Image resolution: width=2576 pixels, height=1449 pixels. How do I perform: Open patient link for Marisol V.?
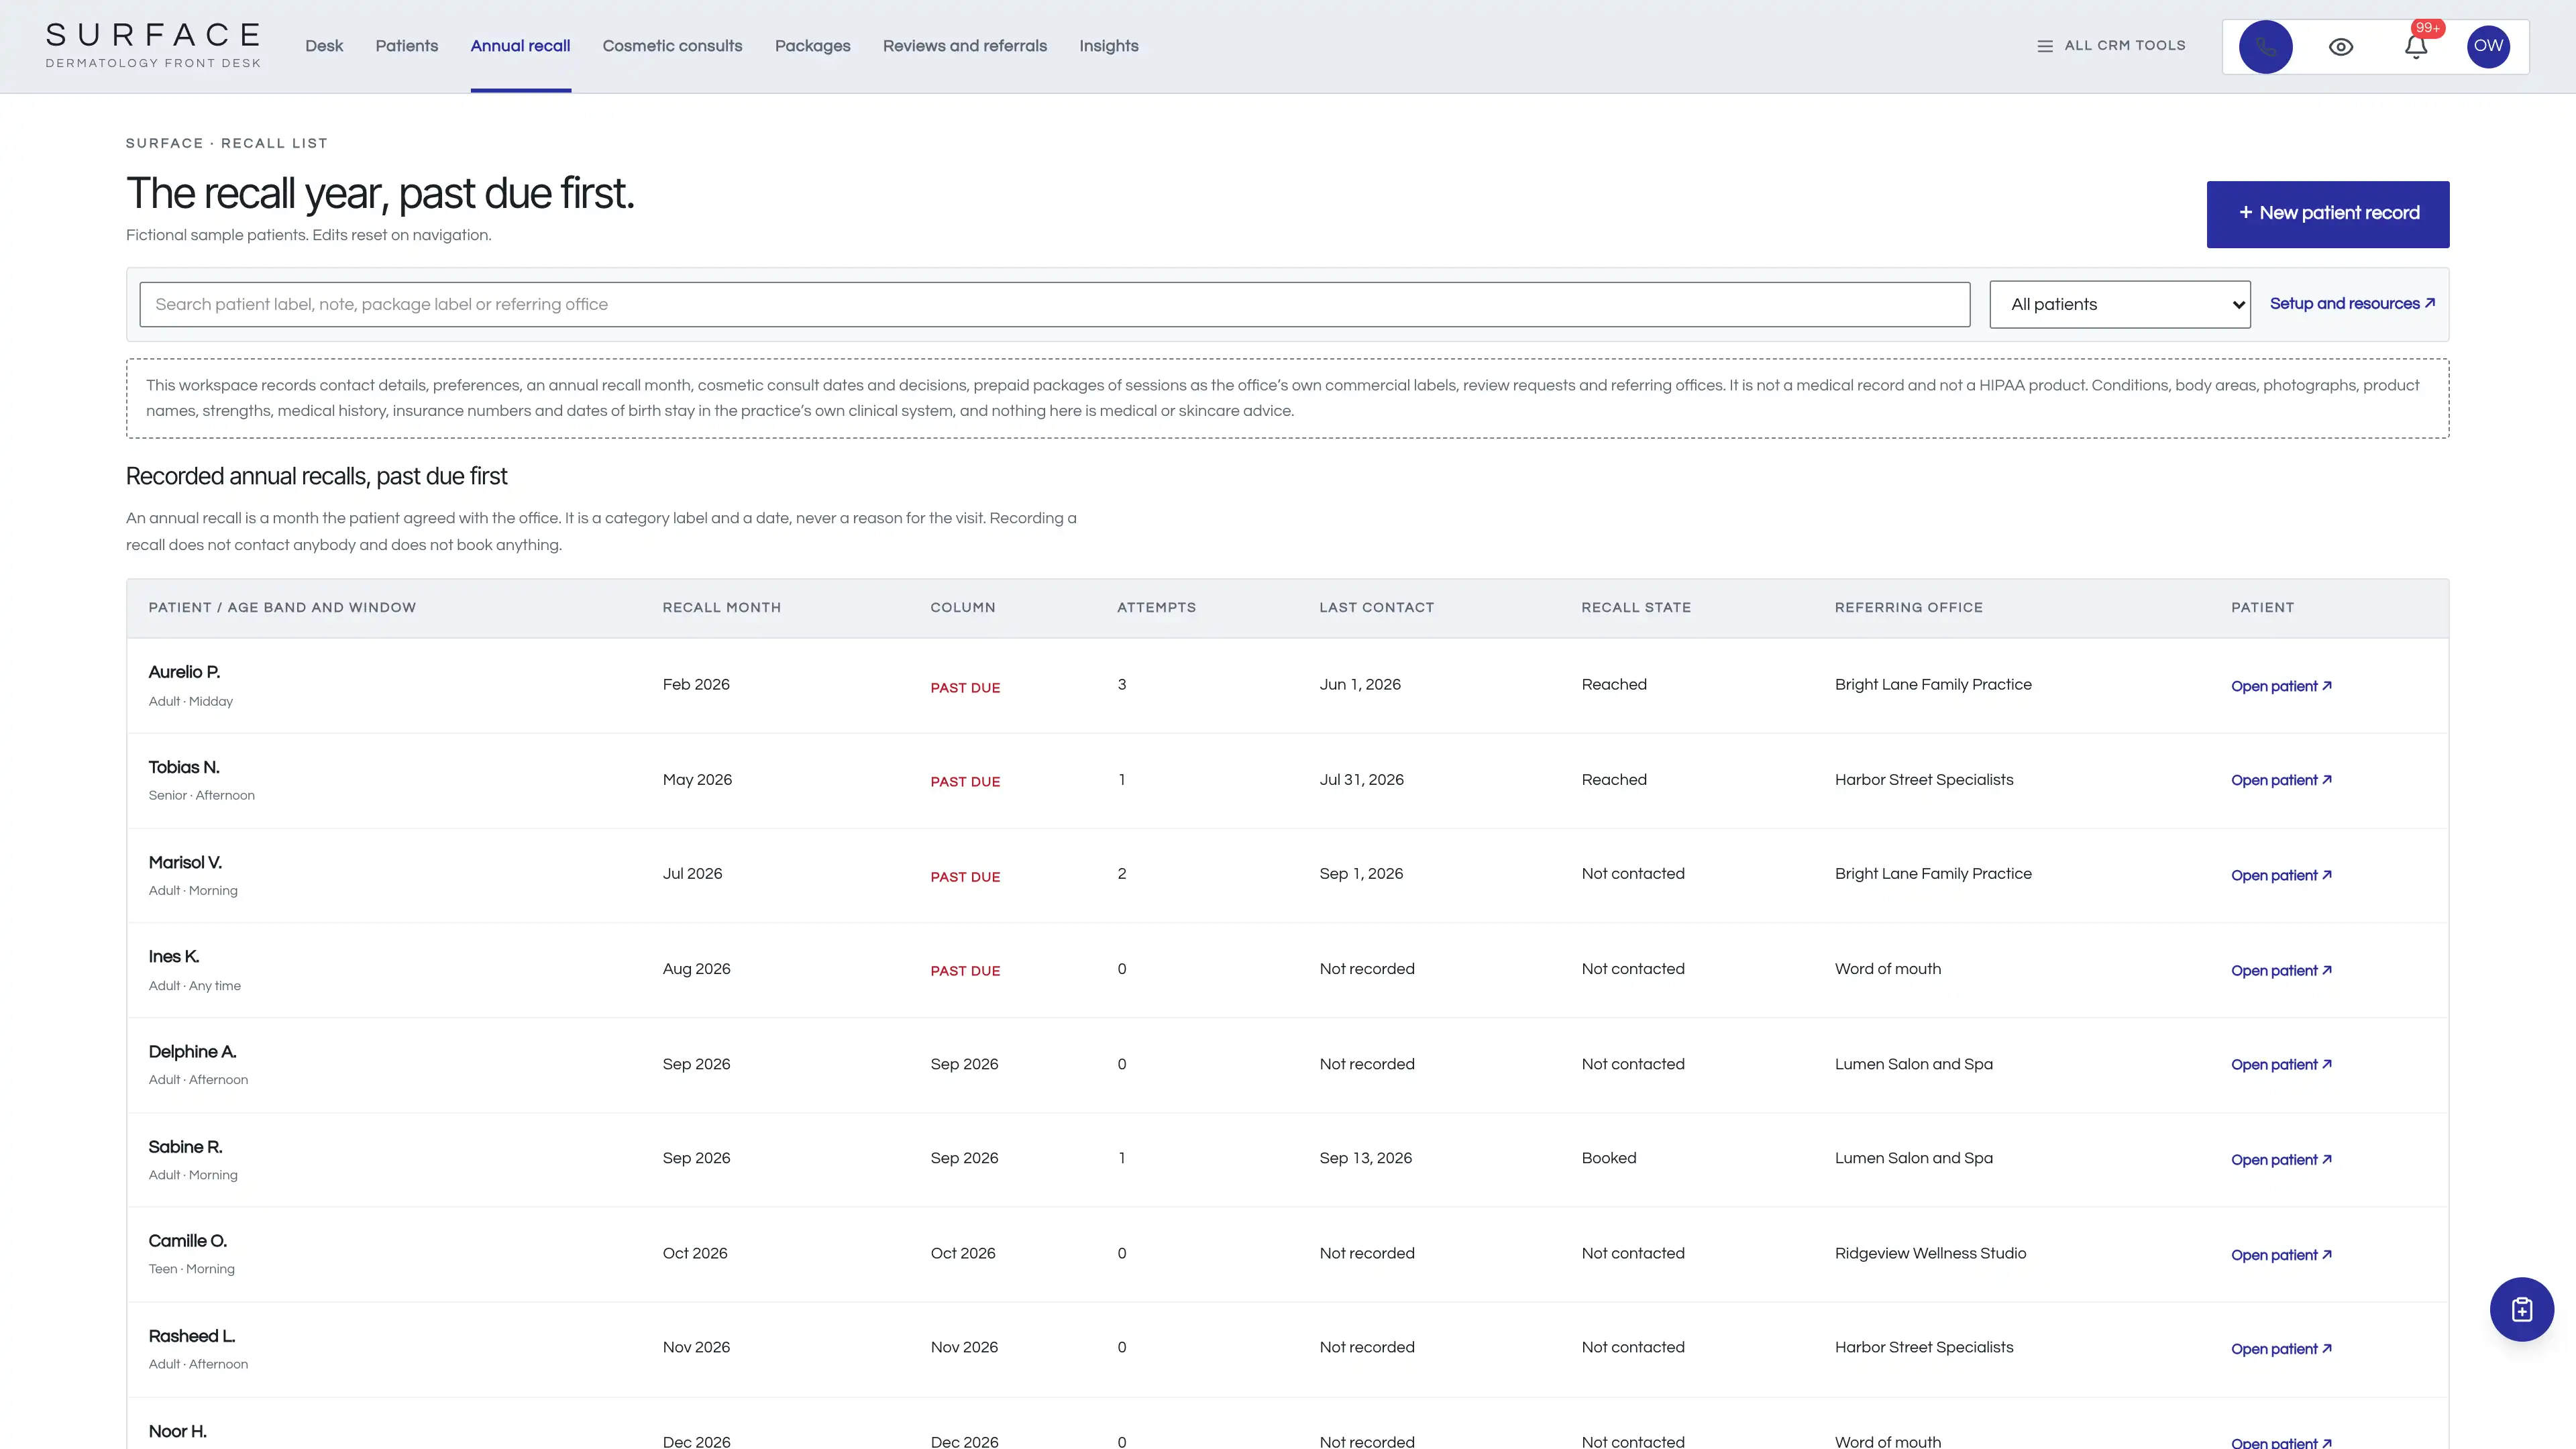[x=2281, y=875]
